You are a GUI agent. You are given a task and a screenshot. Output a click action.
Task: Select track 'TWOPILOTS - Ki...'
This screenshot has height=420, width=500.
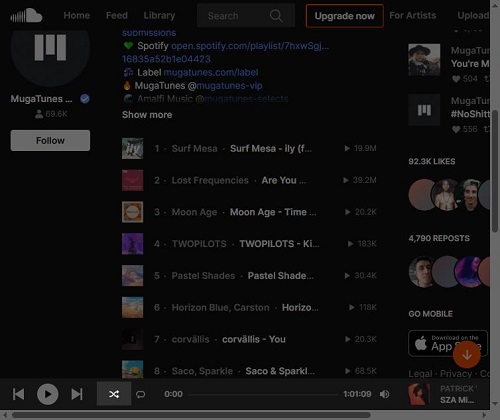[x=279, y=244]
